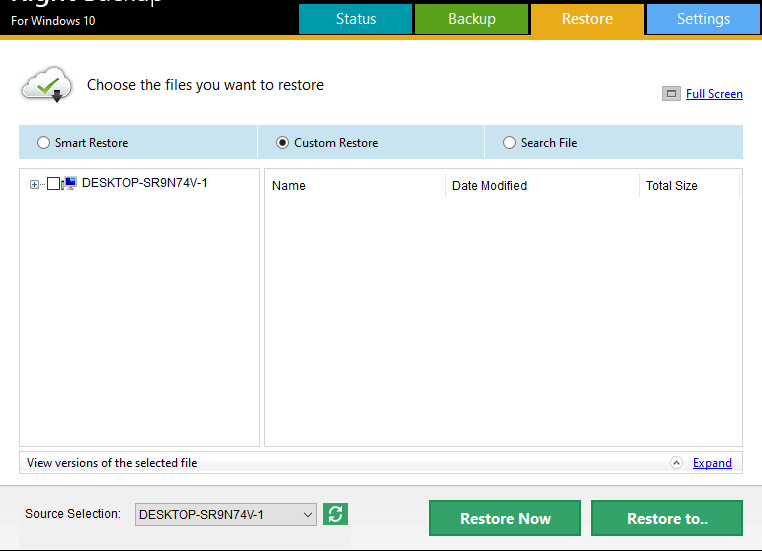The image size is (762, 551).
Task: Select the Restore tab
Action: click(x=587, y=19)
